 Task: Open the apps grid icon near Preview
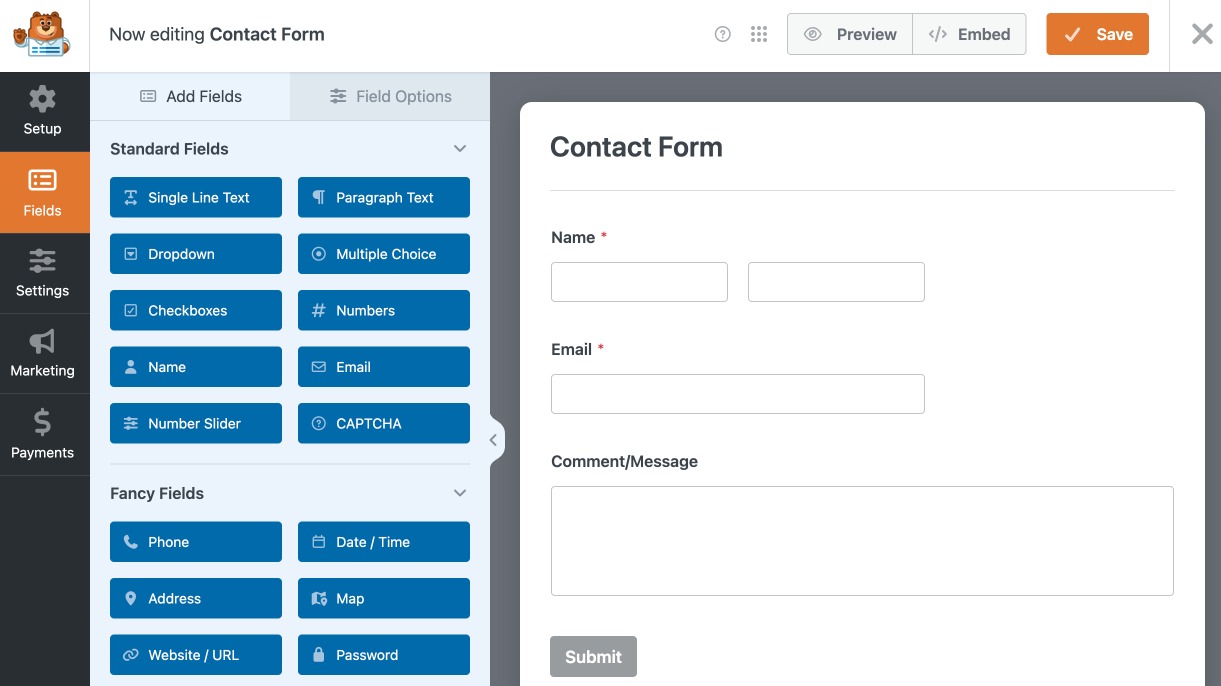click(759, 33)
